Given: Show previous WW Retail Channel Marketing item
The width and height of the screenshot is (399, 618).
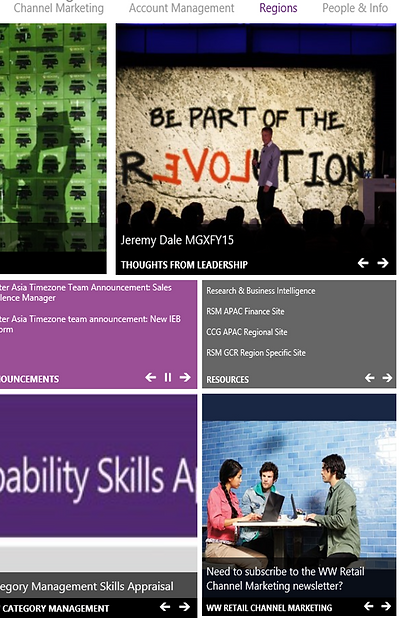Looking at the screenshot, I should (368, 606).
